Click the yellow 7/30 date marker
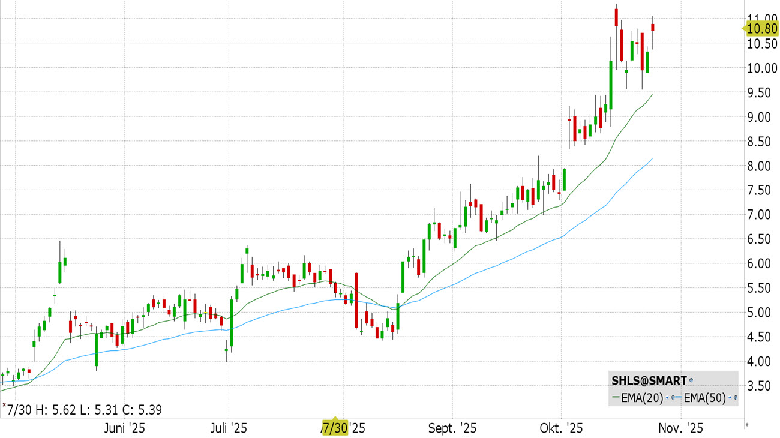Screen dimensions: 780x438 [x=335, y=428]
